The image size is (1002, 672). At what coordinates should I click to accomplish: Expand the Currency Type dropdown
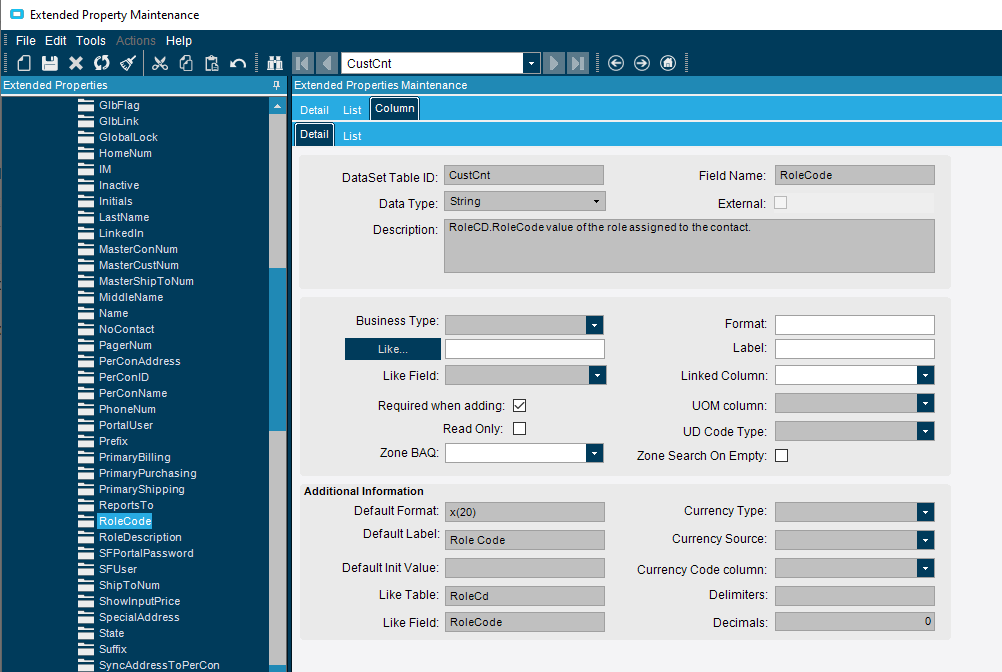(925, 512)
